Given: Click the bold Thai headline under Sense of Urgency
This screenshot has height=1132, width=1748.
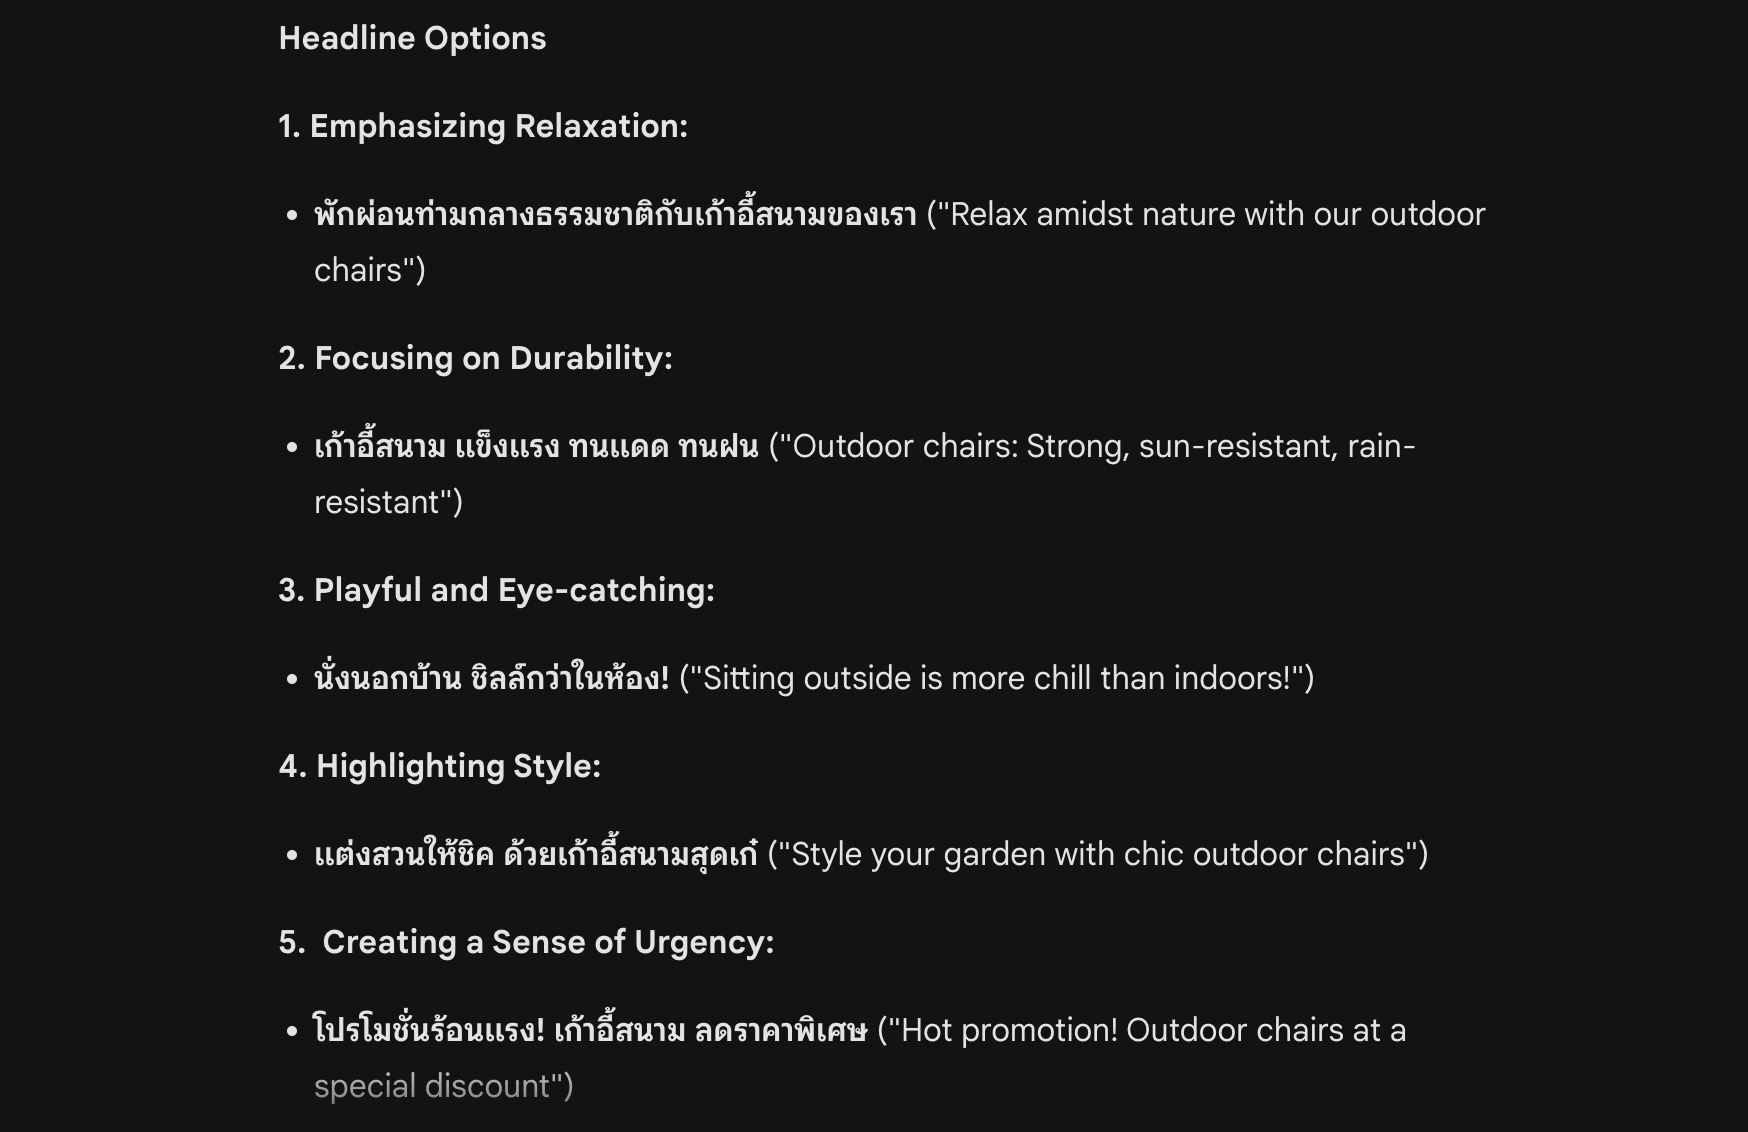Looking at the screenshot, I should click(x=590, y=1030).
